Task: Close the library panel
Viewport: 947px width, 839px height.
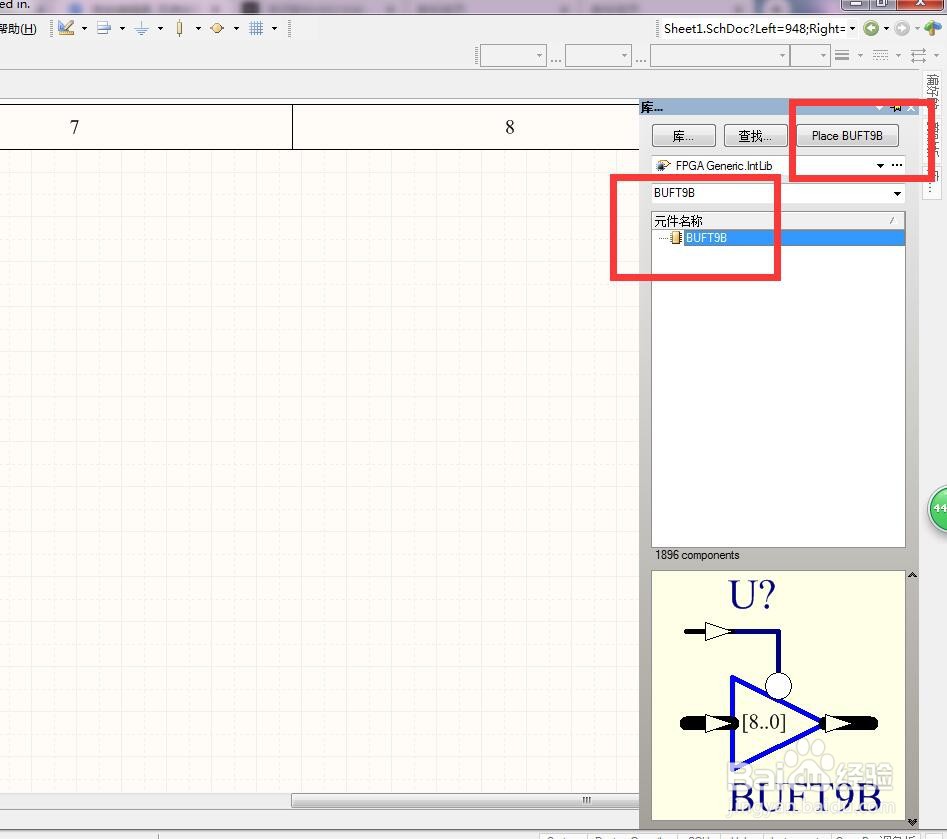Action: tap(911, 108)
